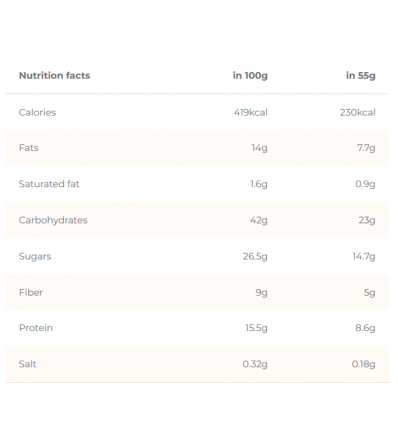This screenshot has height=448, width=398.
Task: Select the Fats row label
Action: point(29,148)
